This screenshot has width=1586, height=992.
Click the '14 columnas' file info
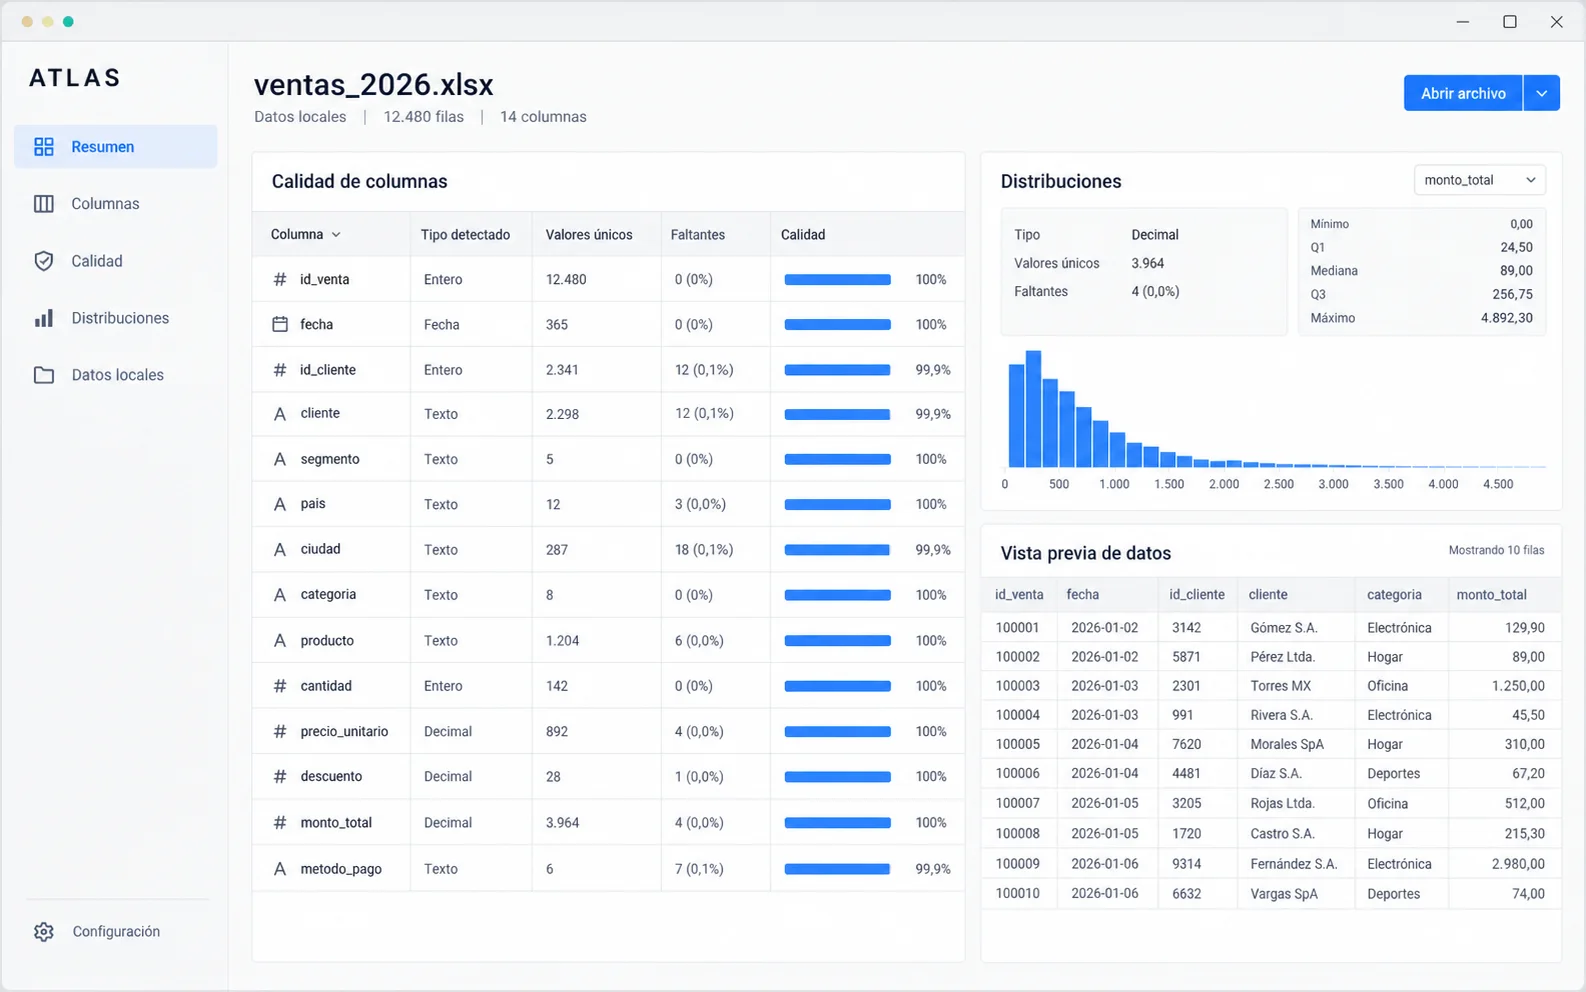[543, 117]
